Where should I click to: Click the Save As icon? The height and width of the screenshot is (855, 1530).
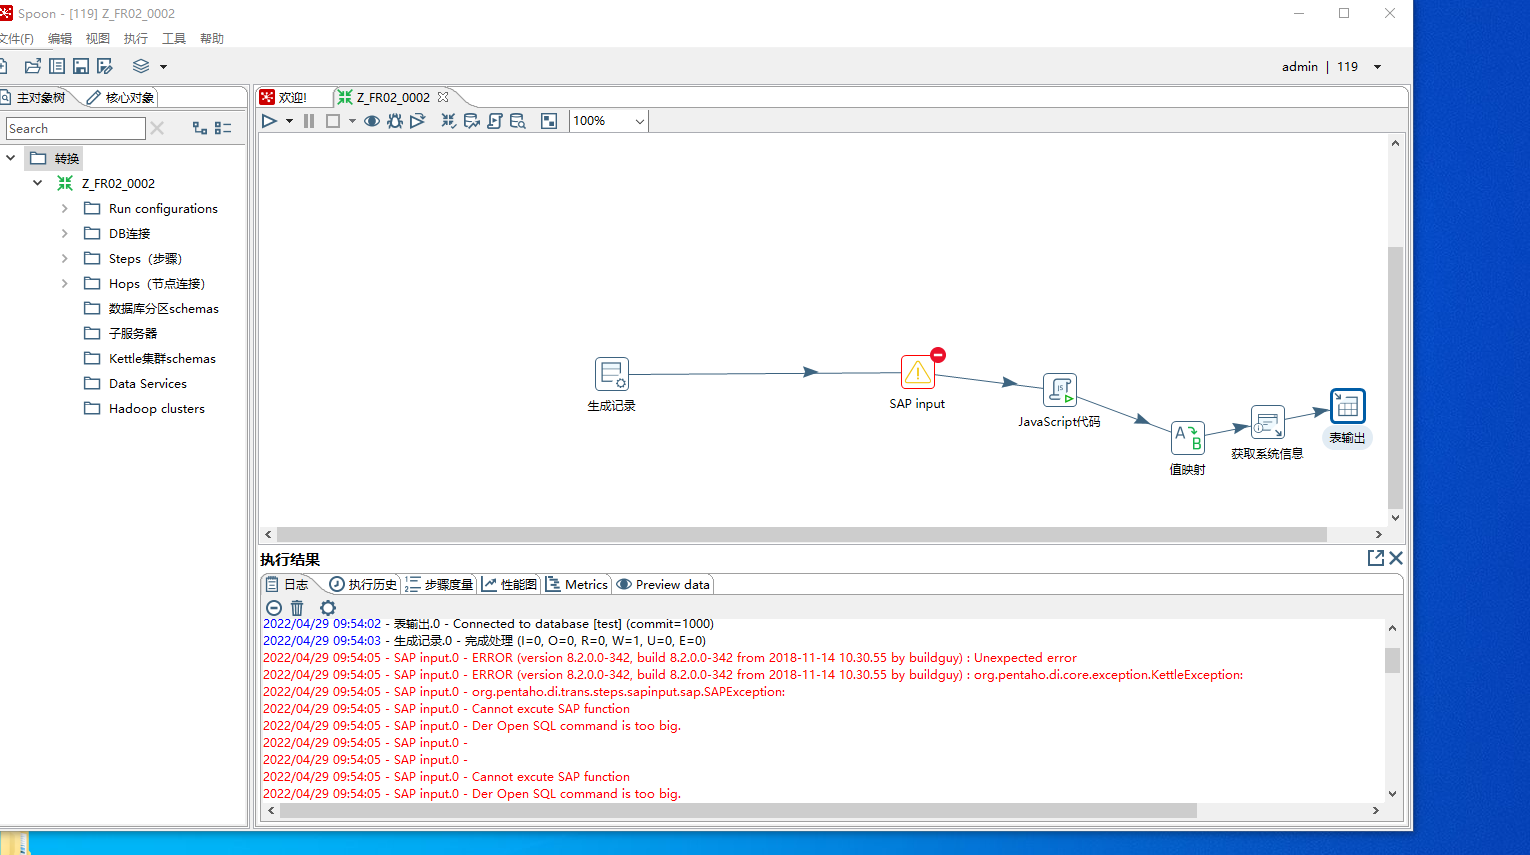click(105, 66)
